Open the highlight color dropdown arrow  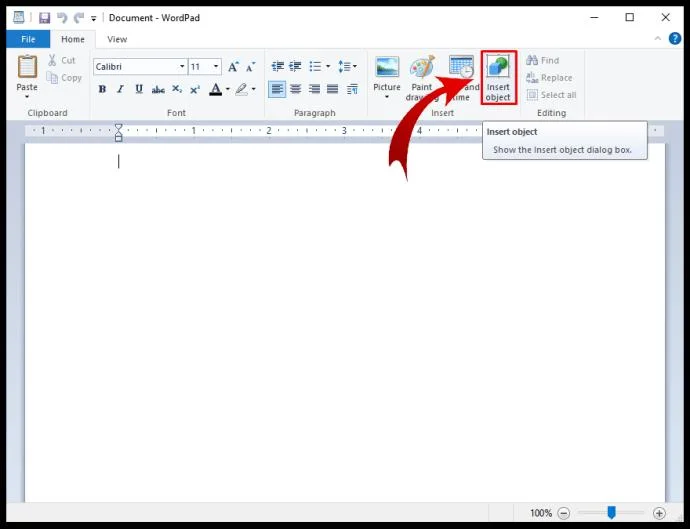pyautogui.click(x=253, y=89)
